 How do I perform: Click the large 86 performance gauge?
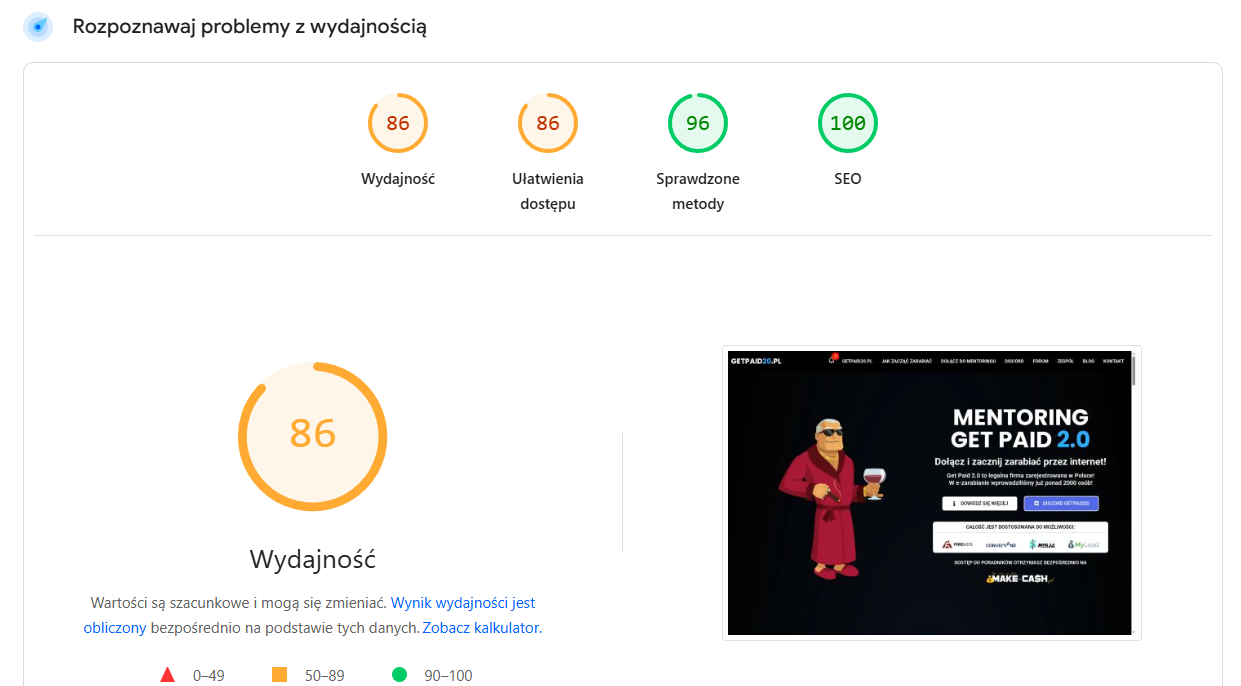(x=312, y=436)
